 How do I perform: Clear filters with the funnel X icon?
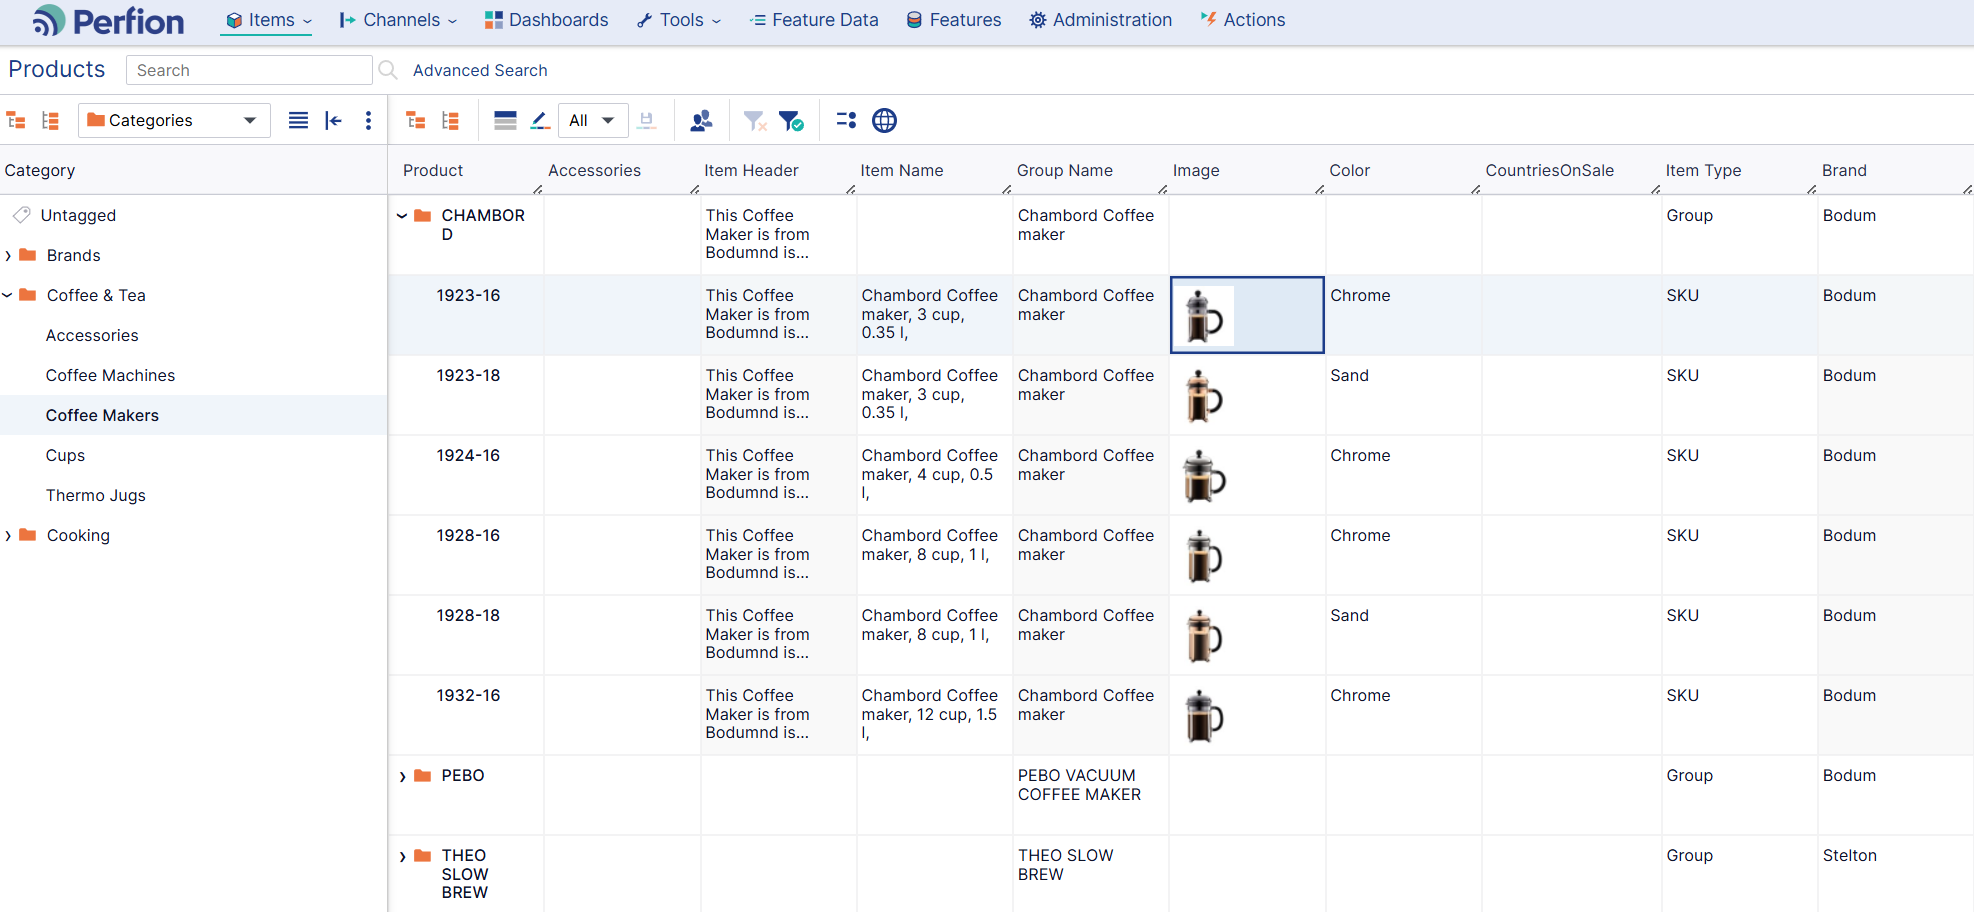(755, 121)
